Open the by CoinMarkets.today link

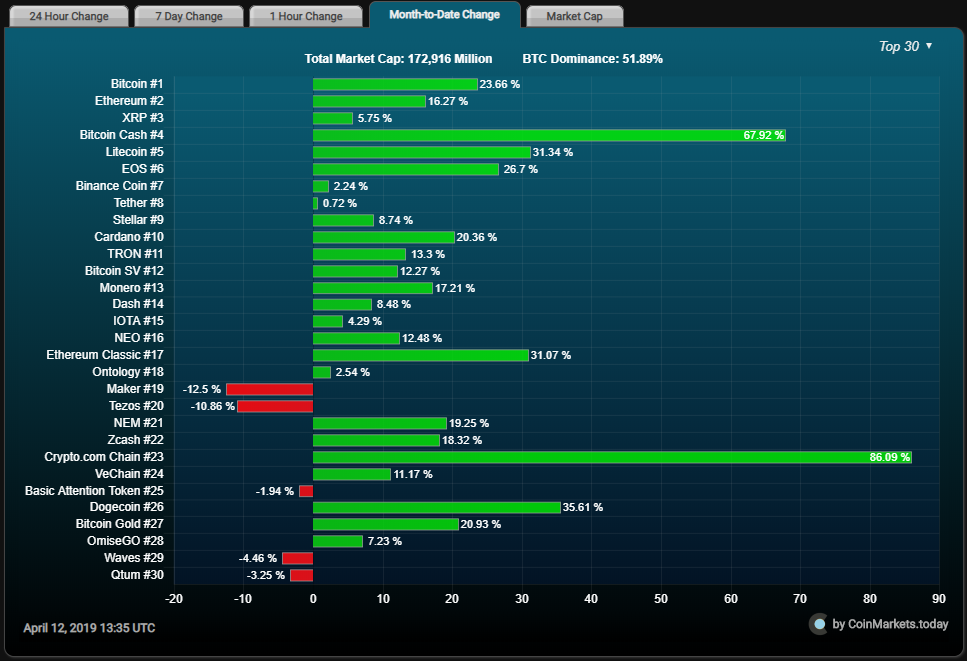point(890,624)
